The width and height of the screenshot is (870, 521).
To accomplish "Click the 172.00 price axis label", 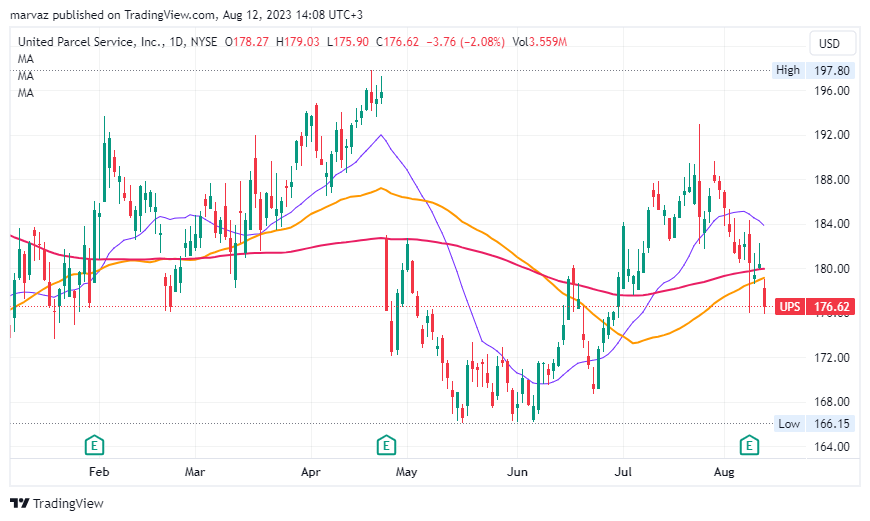I will (832, 357).
